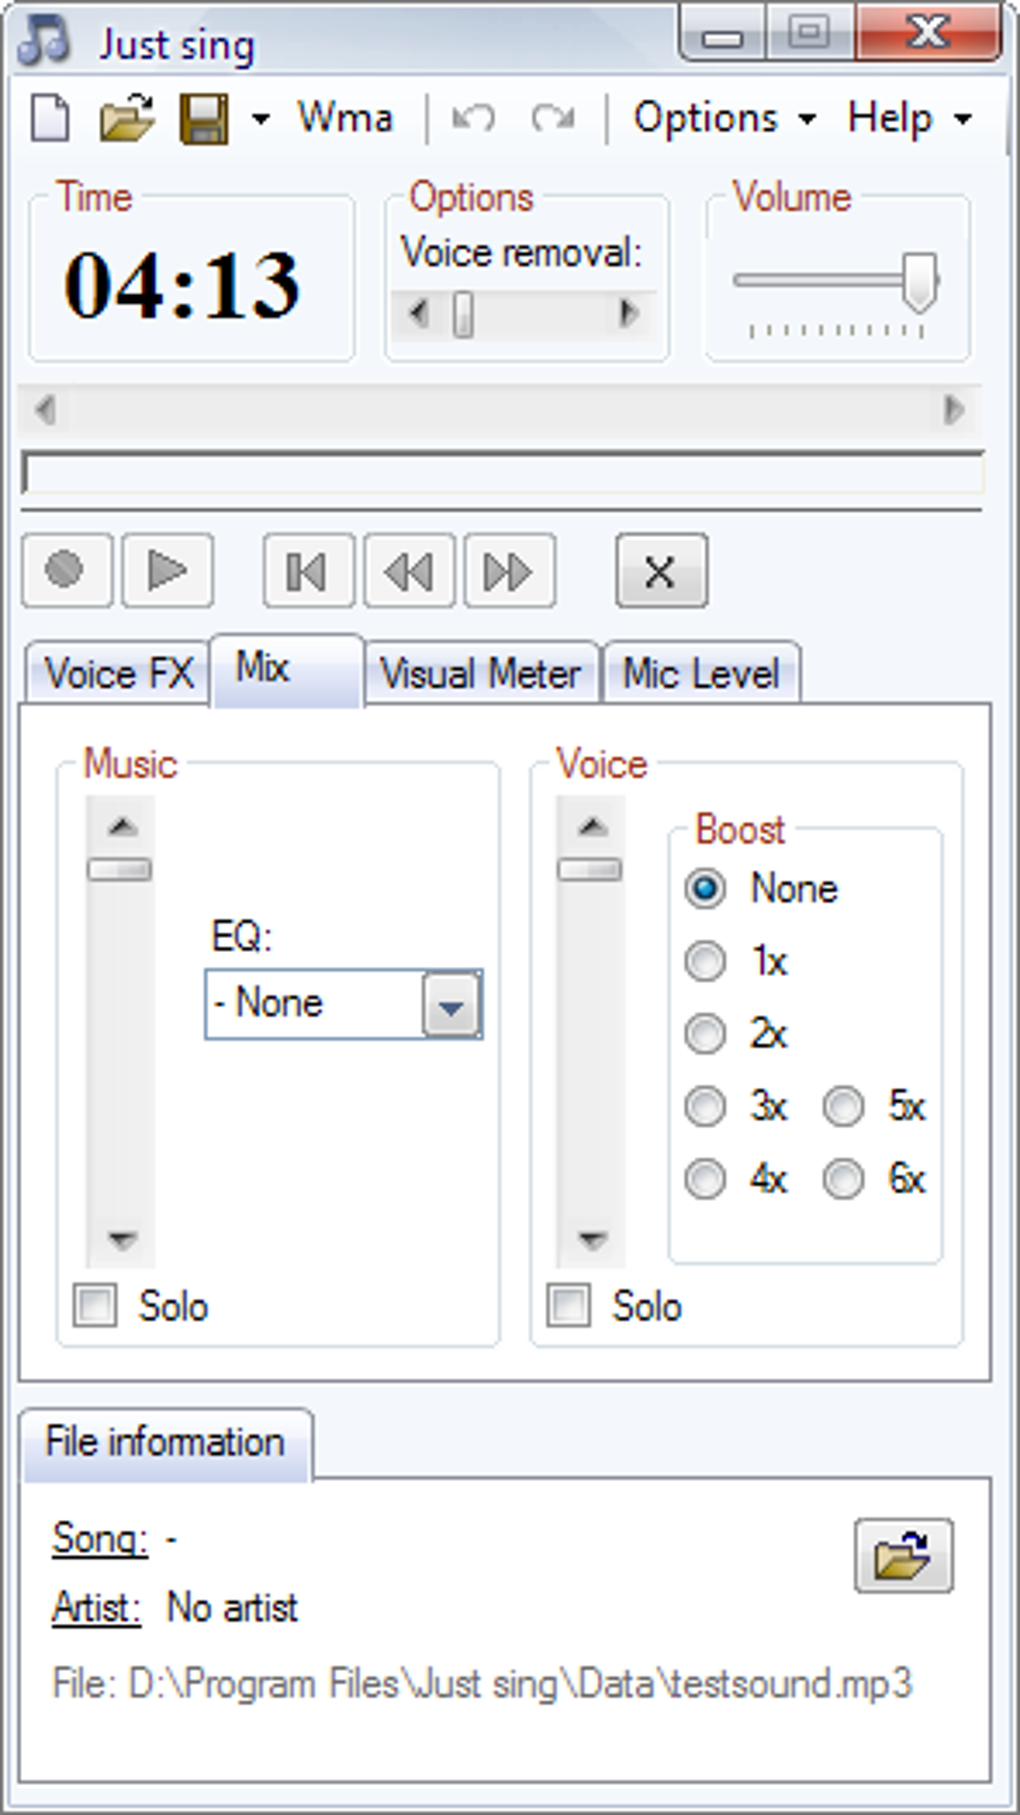The image size is (1020, 1815).
Task: Open a file with the toolbar folder icon
Action: coord(127,119)
